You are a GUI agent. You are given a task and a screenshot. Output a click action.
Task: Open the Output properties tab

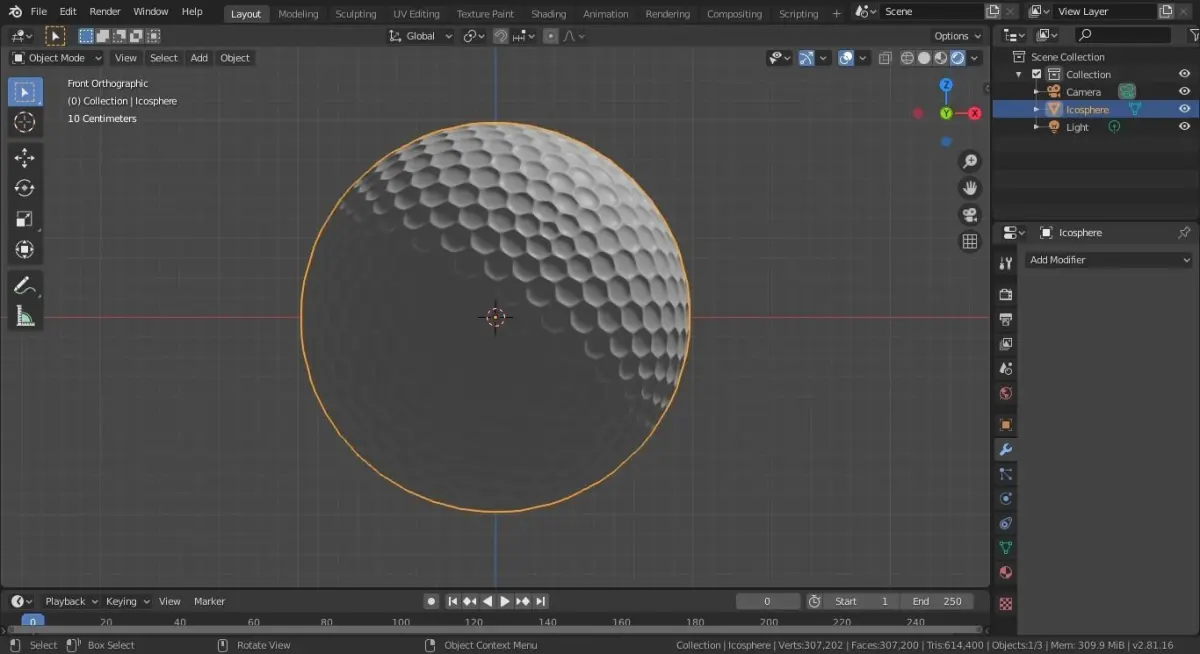coord(1006,319)
